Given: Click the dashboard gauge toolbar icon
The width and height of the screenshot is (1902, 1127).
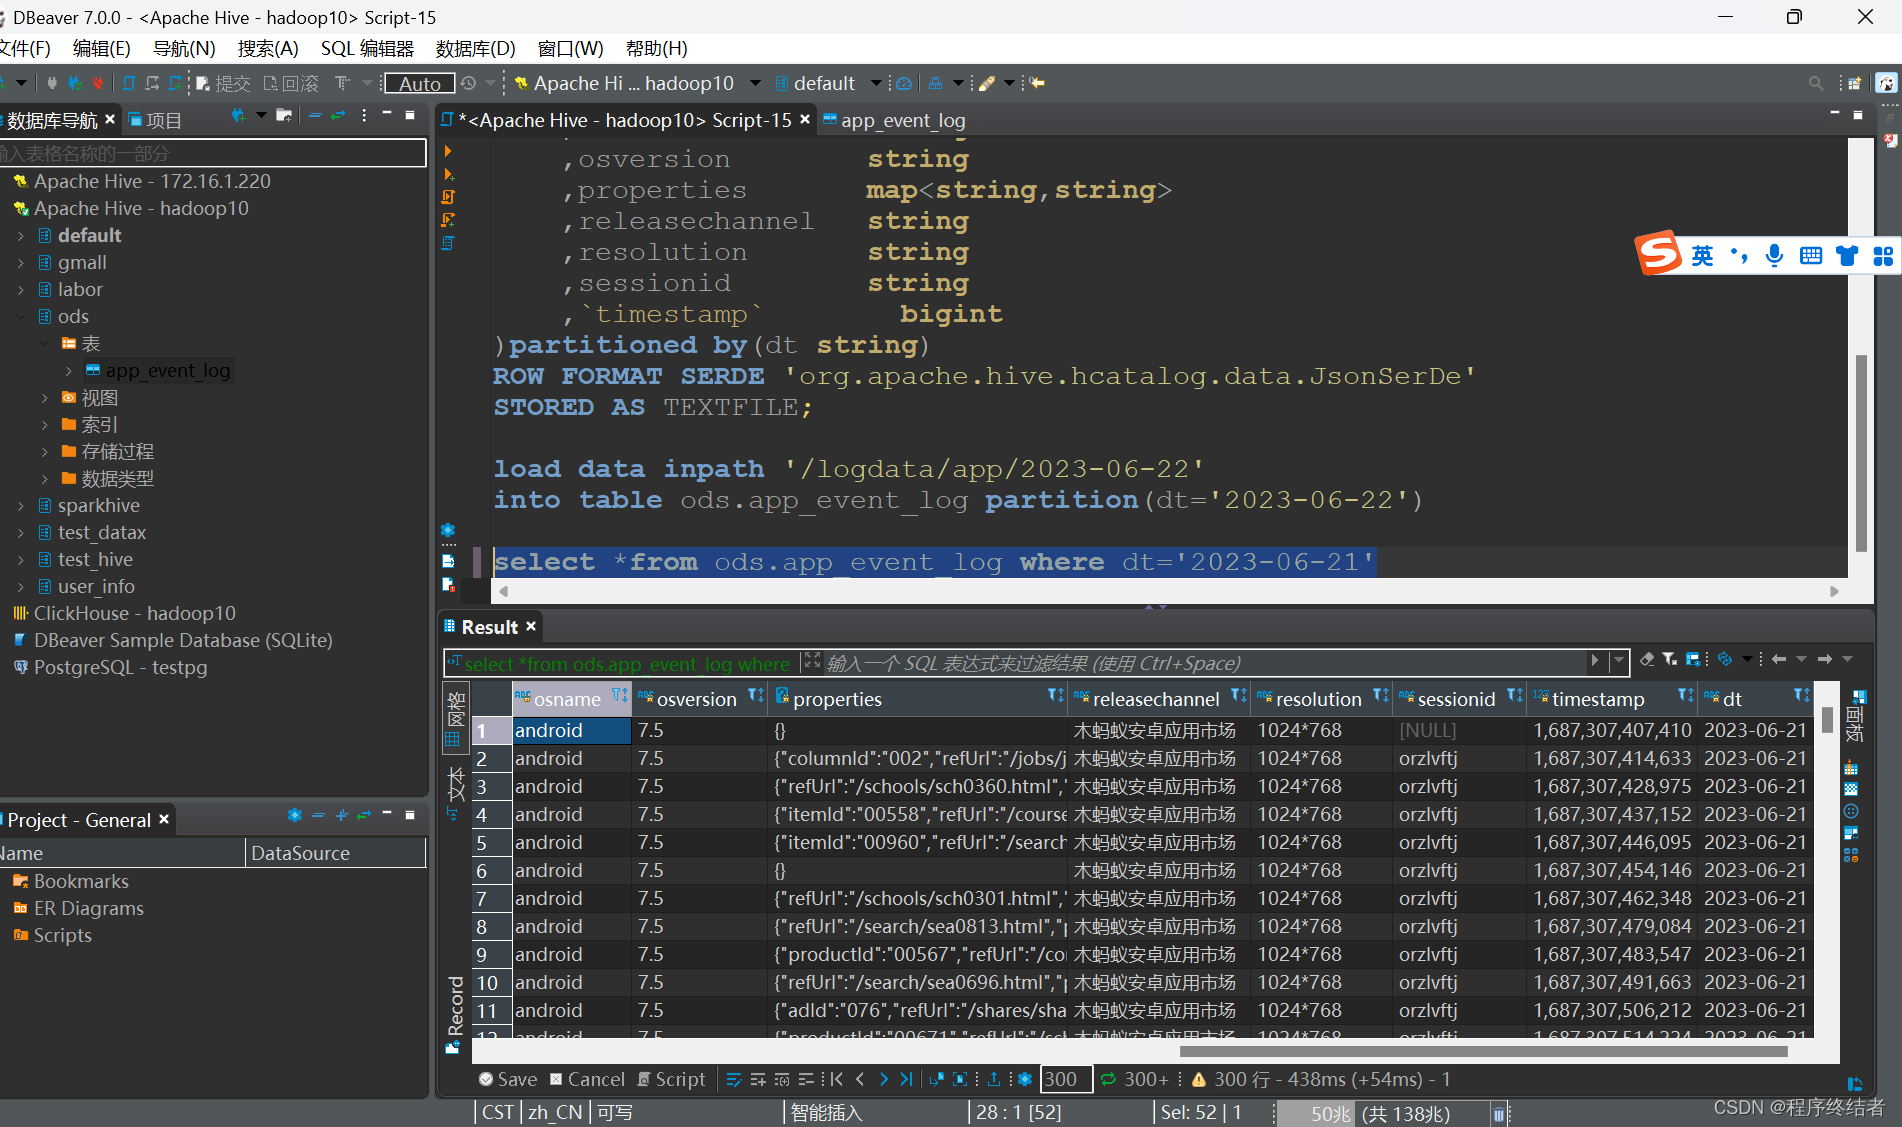Looking at the screenshot, I should click(x=904, y=84).
